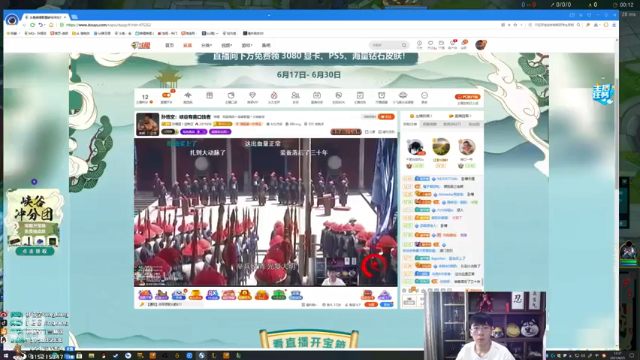This screenshot has height=360, width=640.
Task: Open user avatar in Douyu header
Action: [x=480, y=45]
